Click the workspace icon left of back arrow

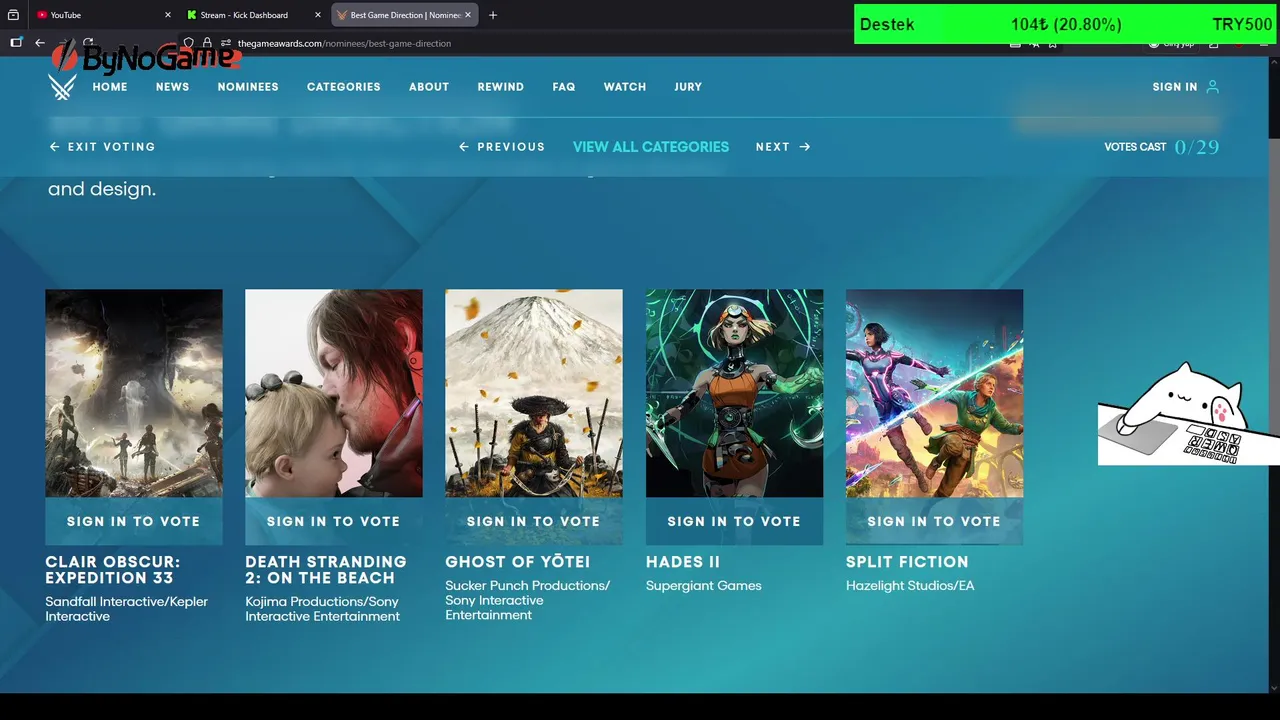(16, 43)
